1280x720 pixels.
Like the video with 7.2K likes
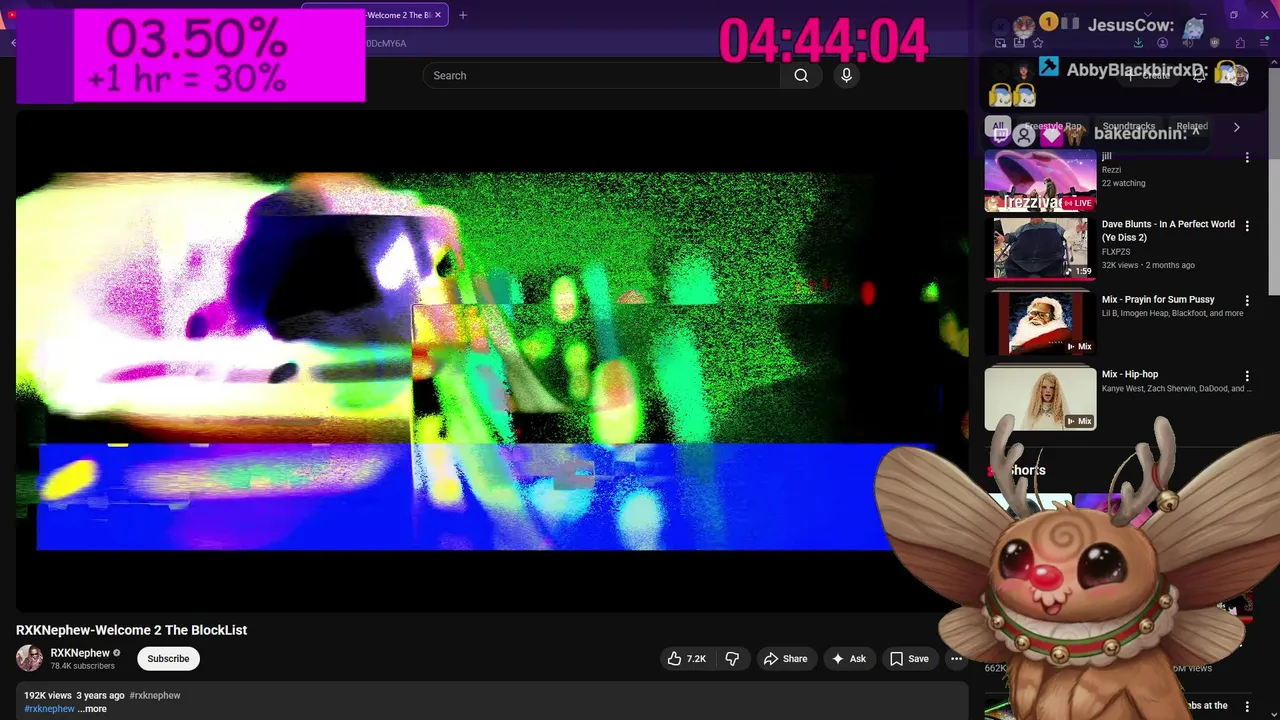(x=686, y=658)
